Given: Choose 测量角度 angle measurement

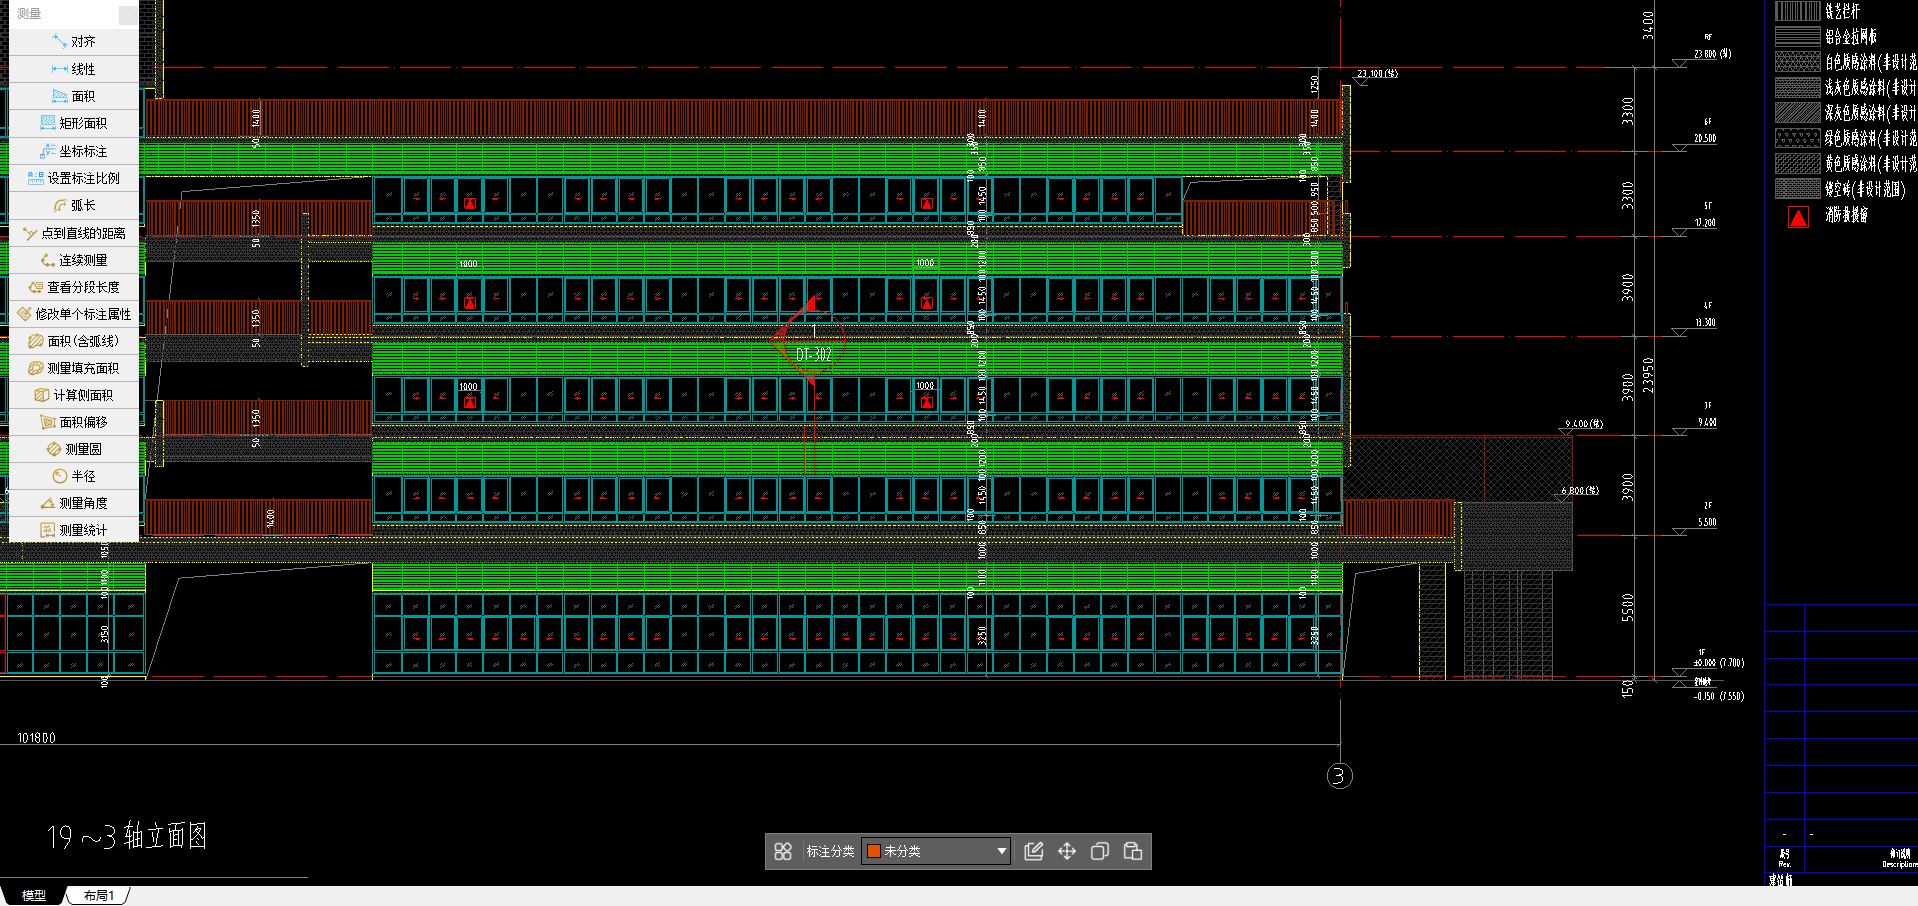Looking at the screenshot, I should pos(74,503).
